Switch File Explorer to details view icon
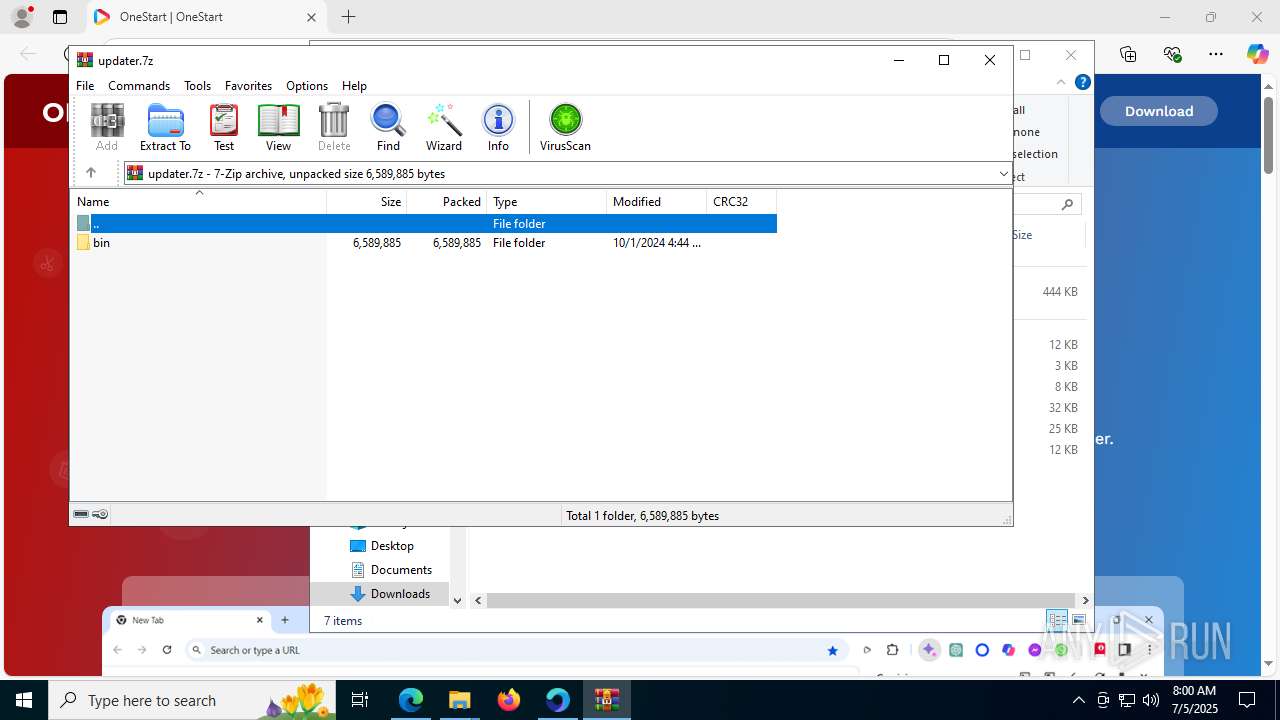The width and height of the screenshot is (1280, 720). [1057, 620]
